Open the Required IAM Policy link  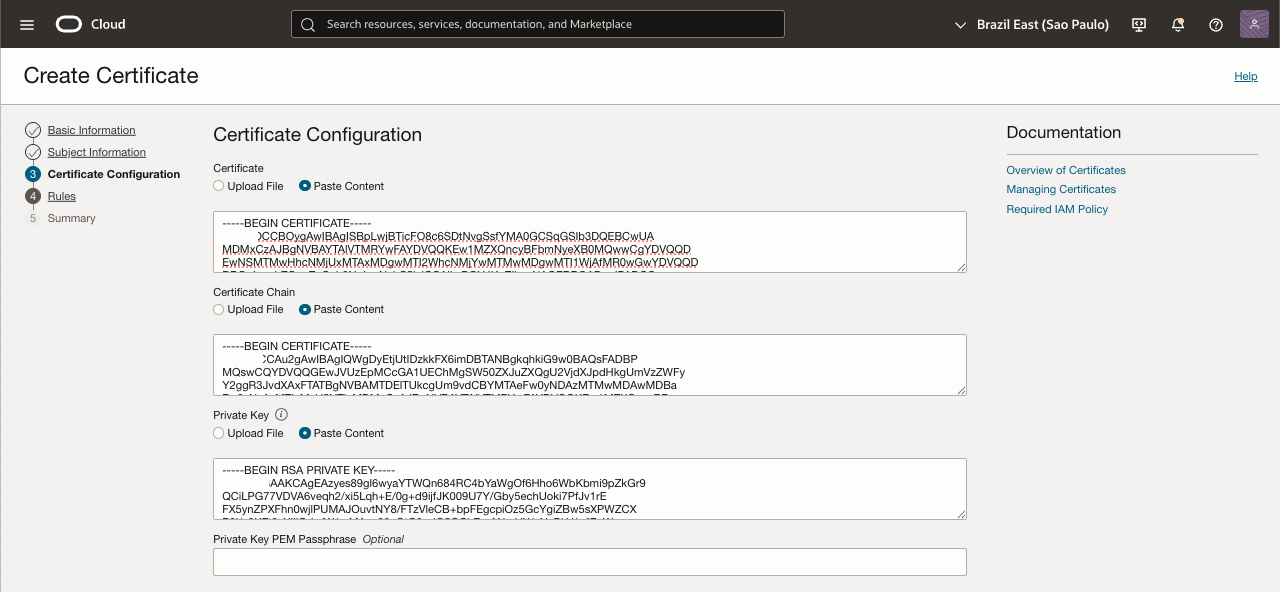coord(1057,209)
